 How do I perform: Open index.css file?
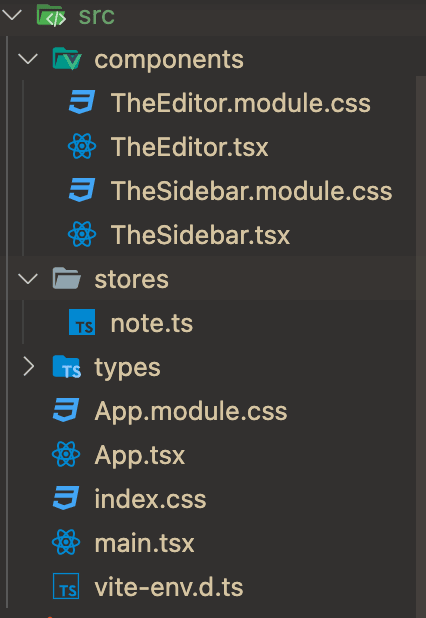tap(150, 499)
